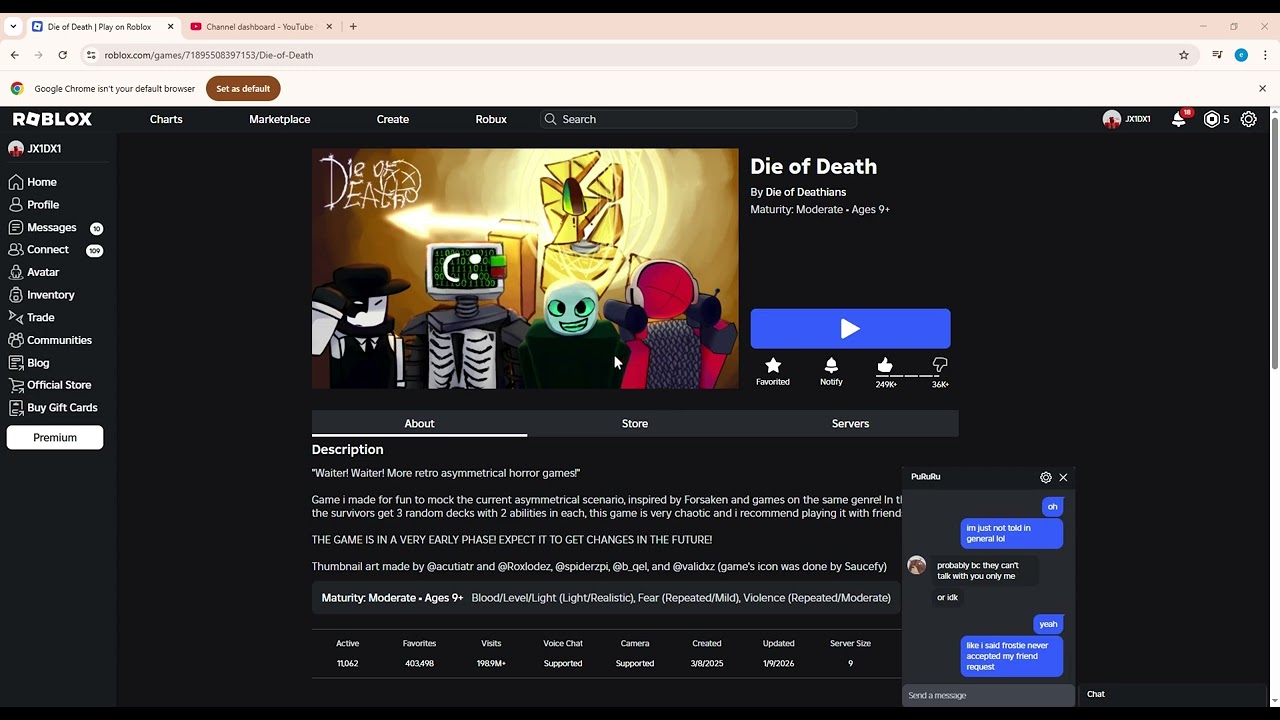Open the chat settings gear in PuRuRu chat

[1046, 477]
